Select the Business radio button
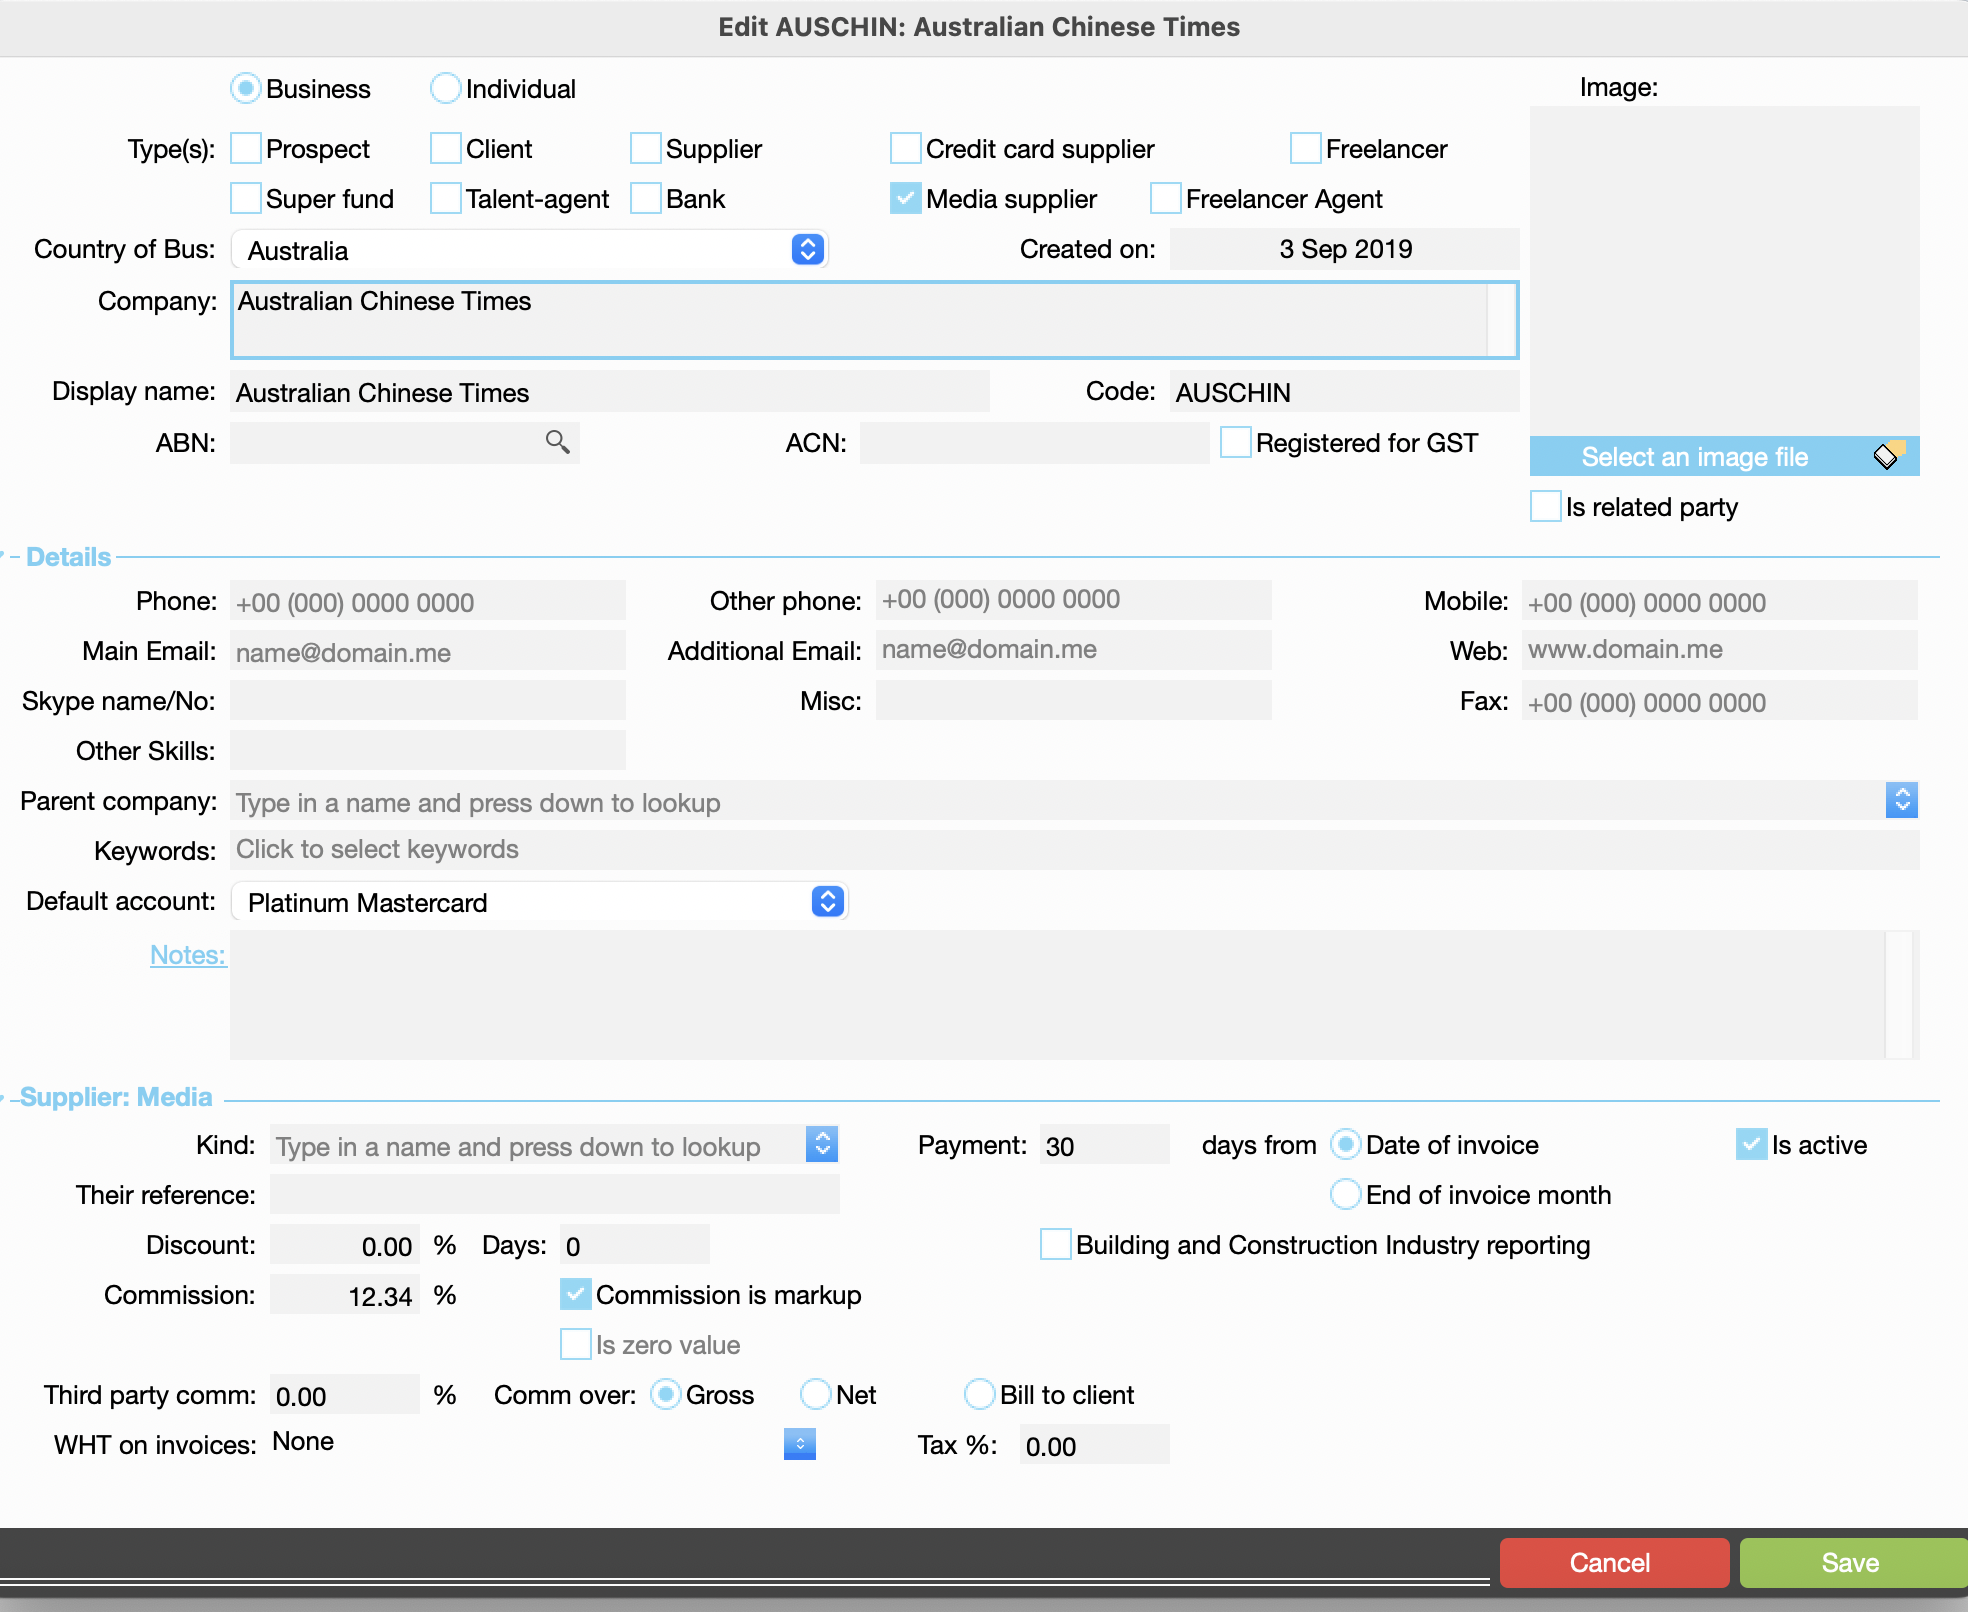1968x1612 pixels. pyautogui.click(x=246, y=88)
